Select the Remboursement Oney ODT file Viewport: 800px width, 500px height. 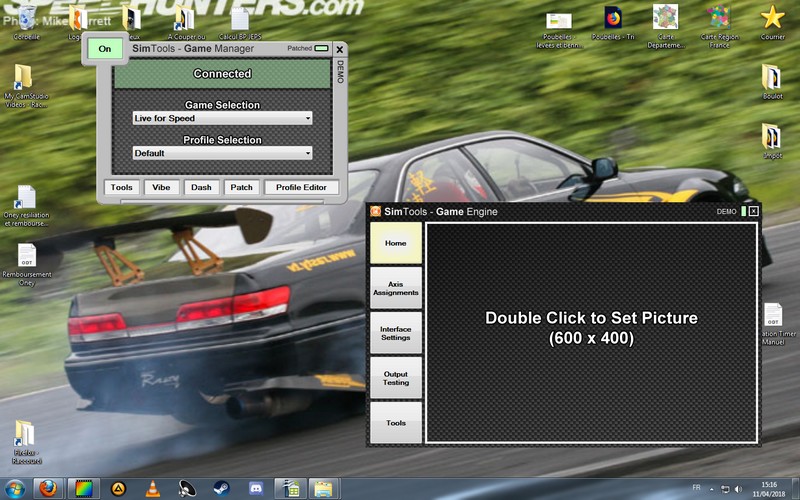pyautogui.click(x=27, y=265)
